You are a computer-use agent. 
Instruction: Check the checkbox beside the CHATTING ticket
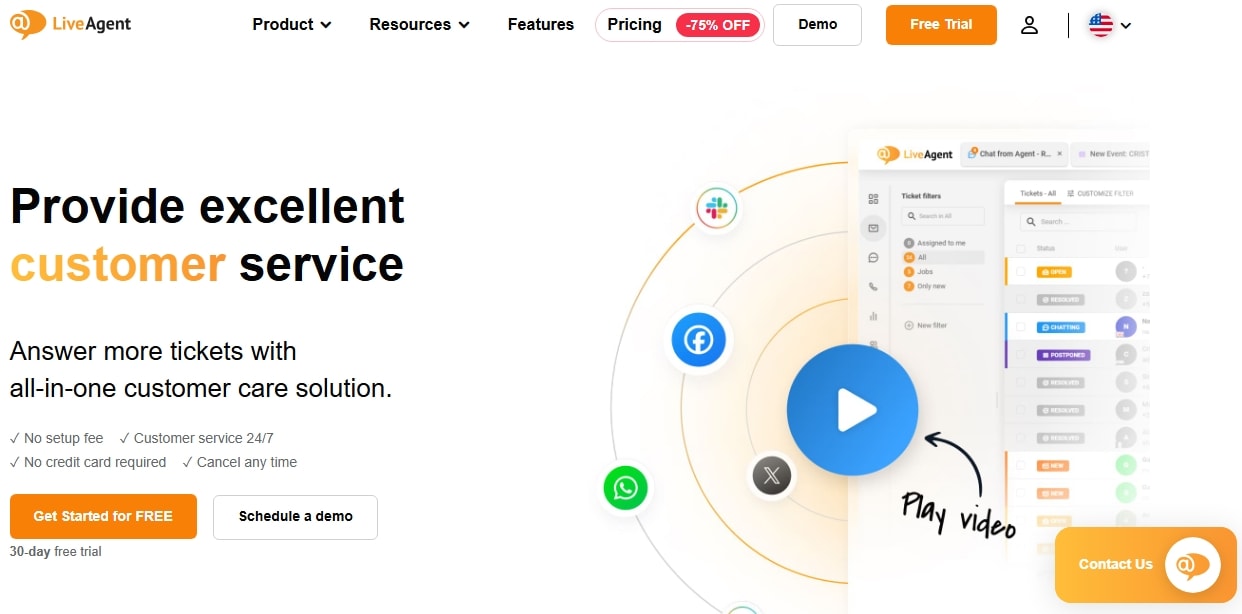1021,327
